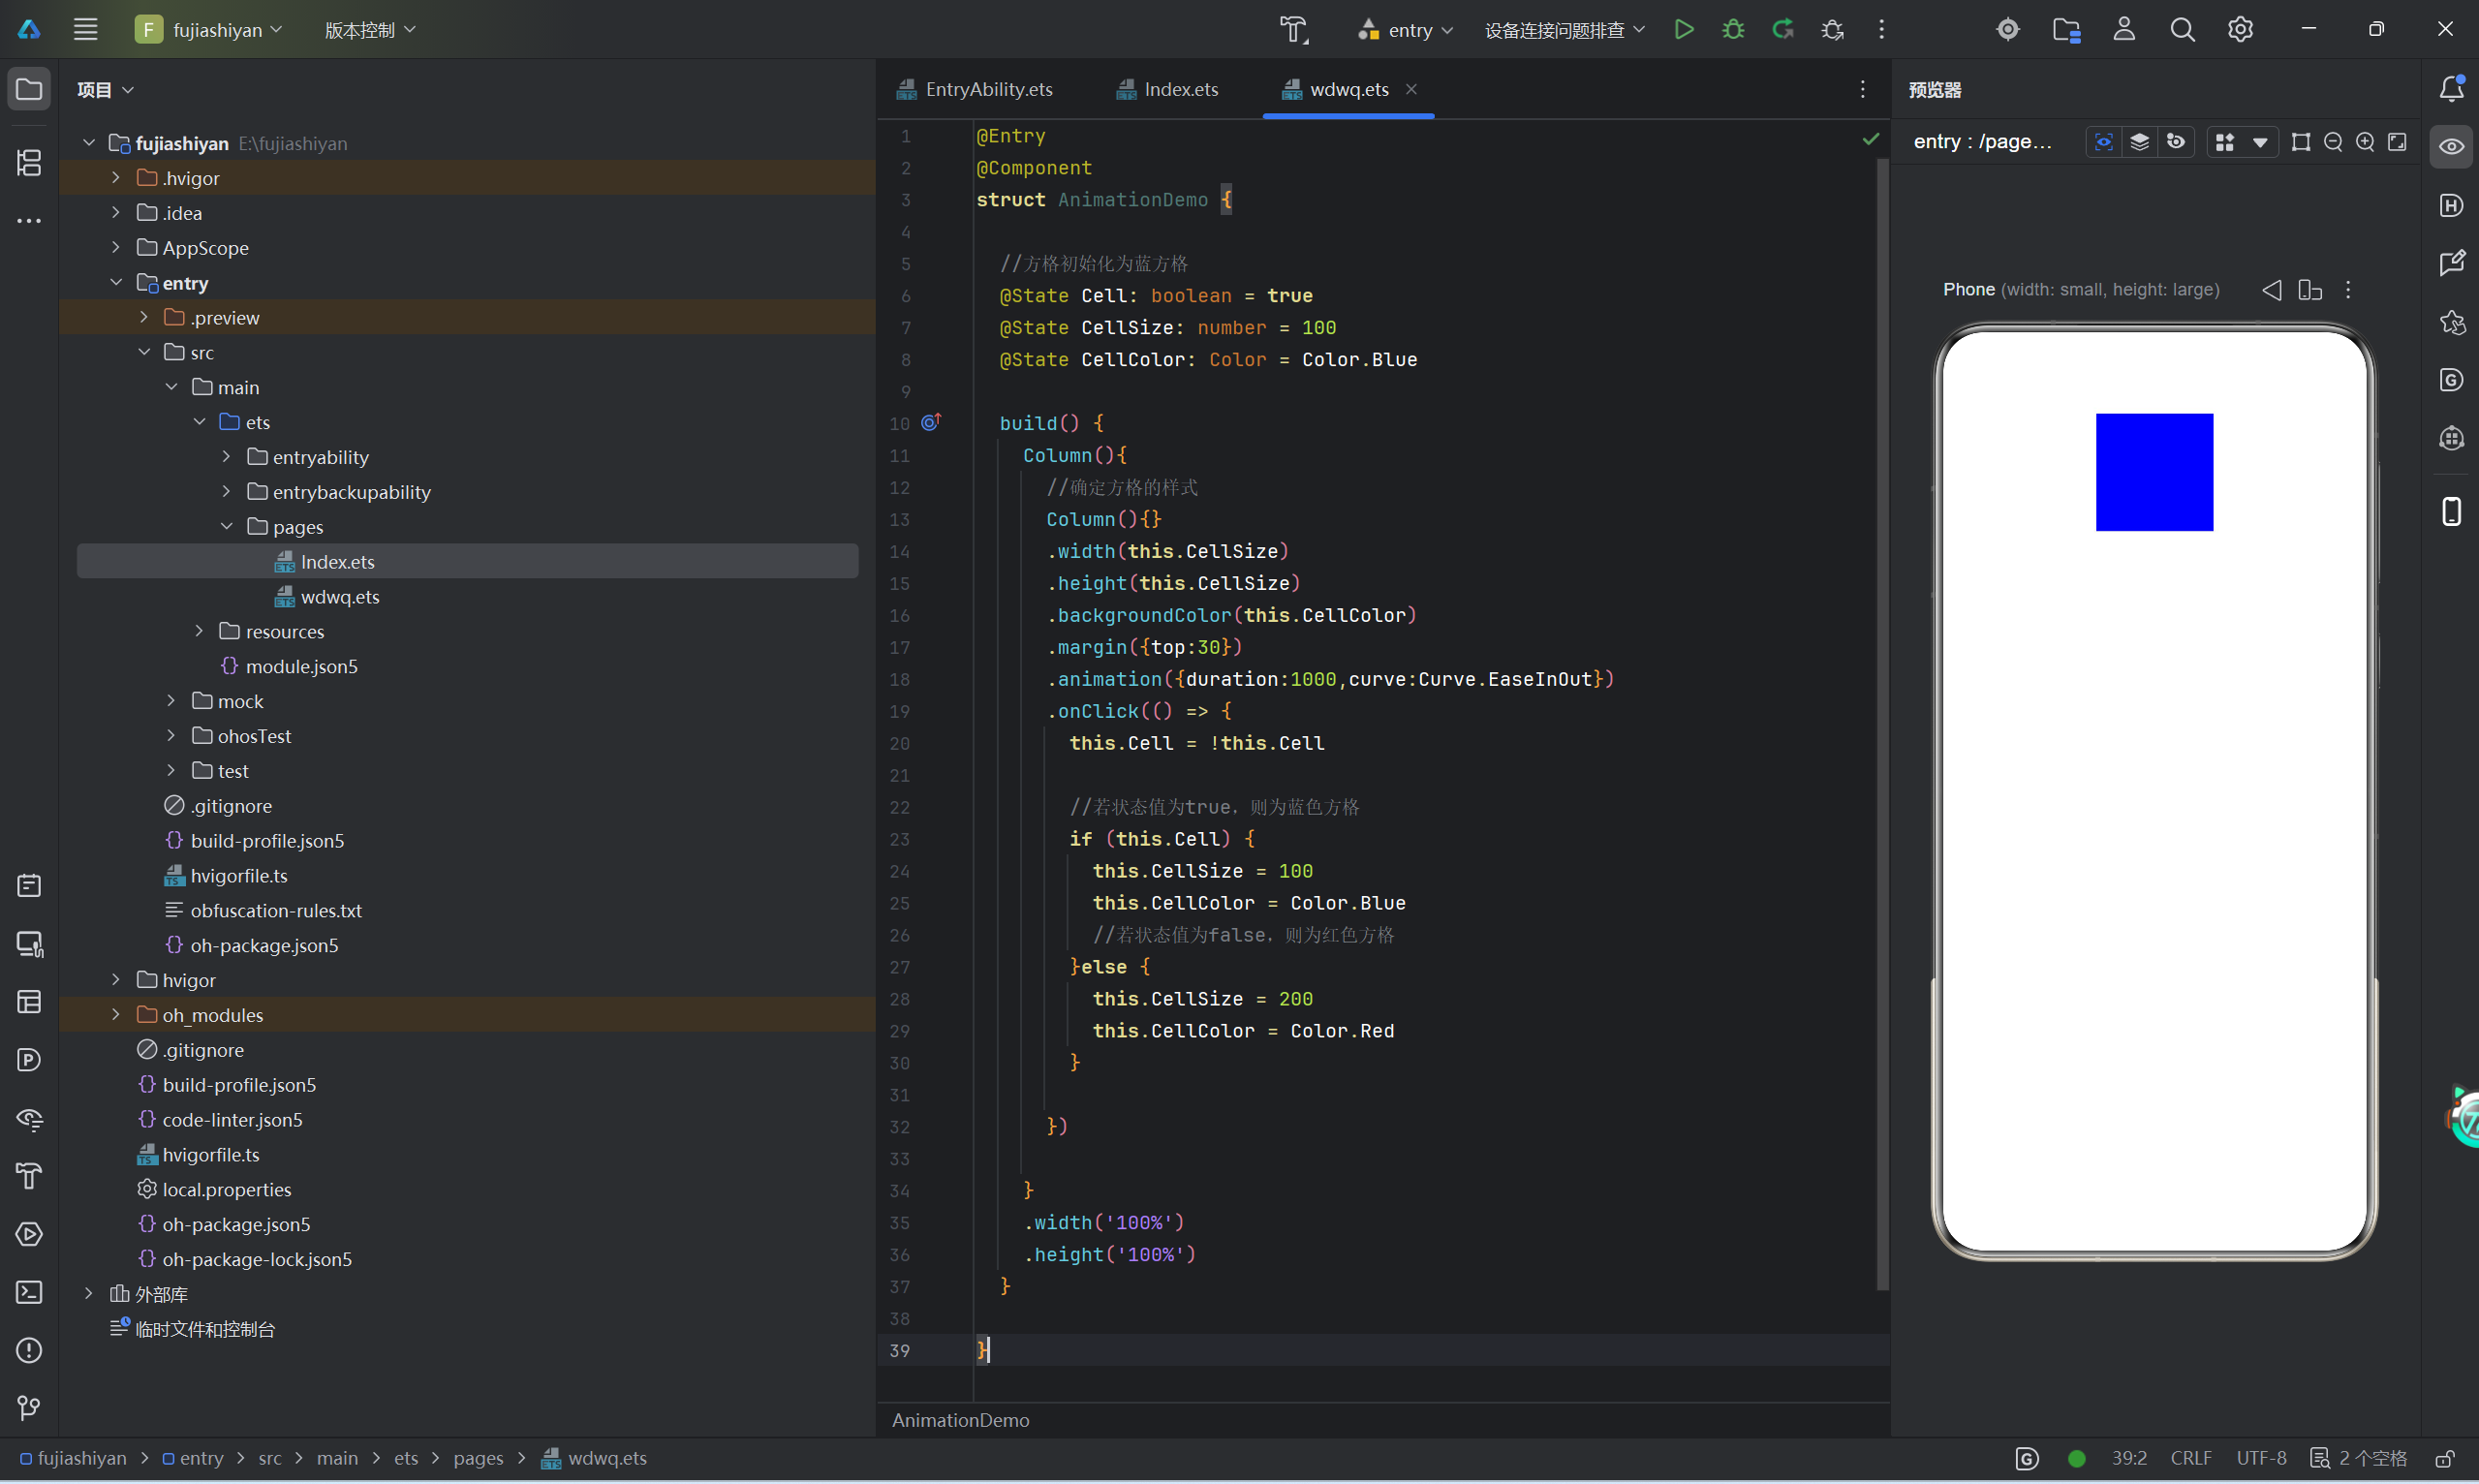2479x1484 pixels.
Task: Open IDE settings gear icon
Action: (2240, 29)
